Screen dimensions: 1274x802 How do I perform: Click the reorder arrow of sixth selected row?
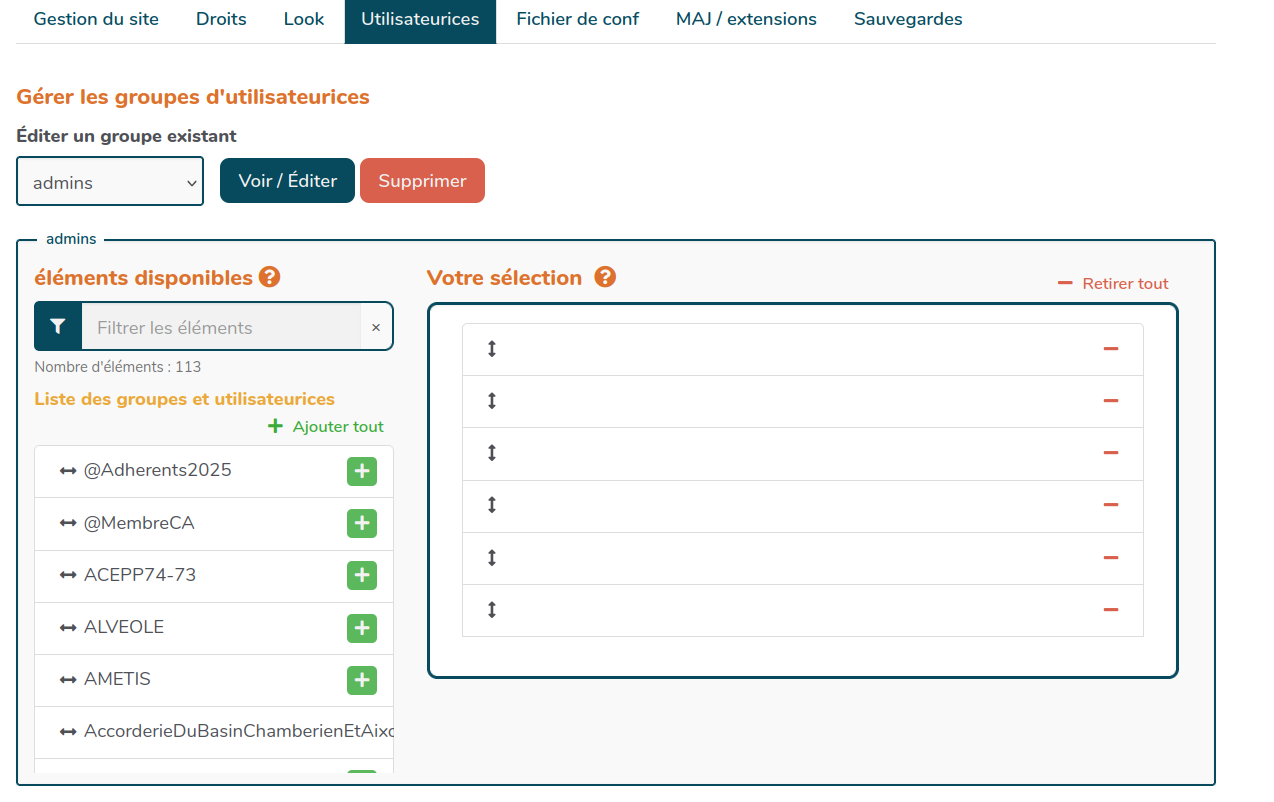492,610
